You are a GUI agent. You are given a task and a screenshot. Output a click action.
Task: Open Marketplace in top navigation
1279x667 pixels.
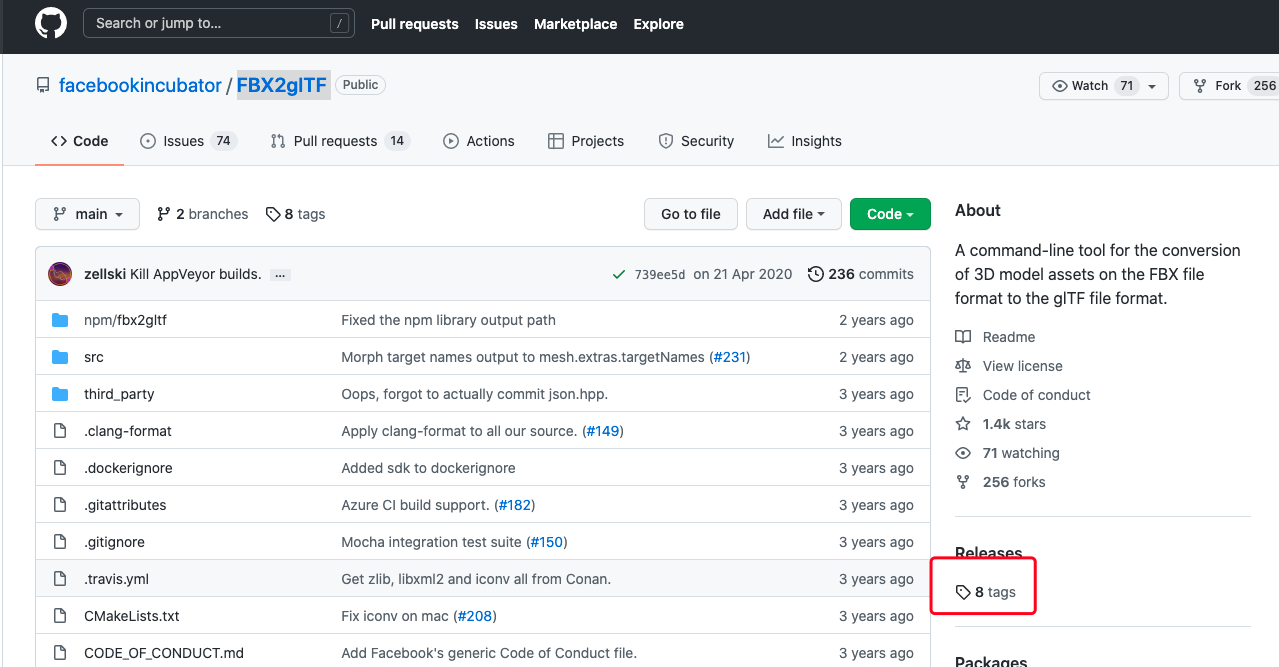pyautogui.click(x=575, y=24)
